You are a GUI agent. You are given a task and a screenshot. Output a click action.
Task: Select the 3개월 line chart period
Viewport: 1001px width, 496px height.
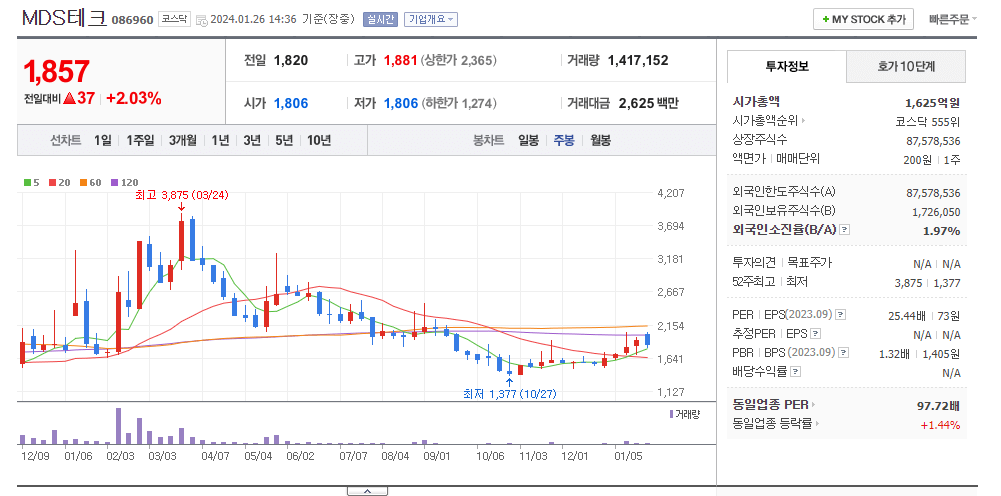(183, 140)
